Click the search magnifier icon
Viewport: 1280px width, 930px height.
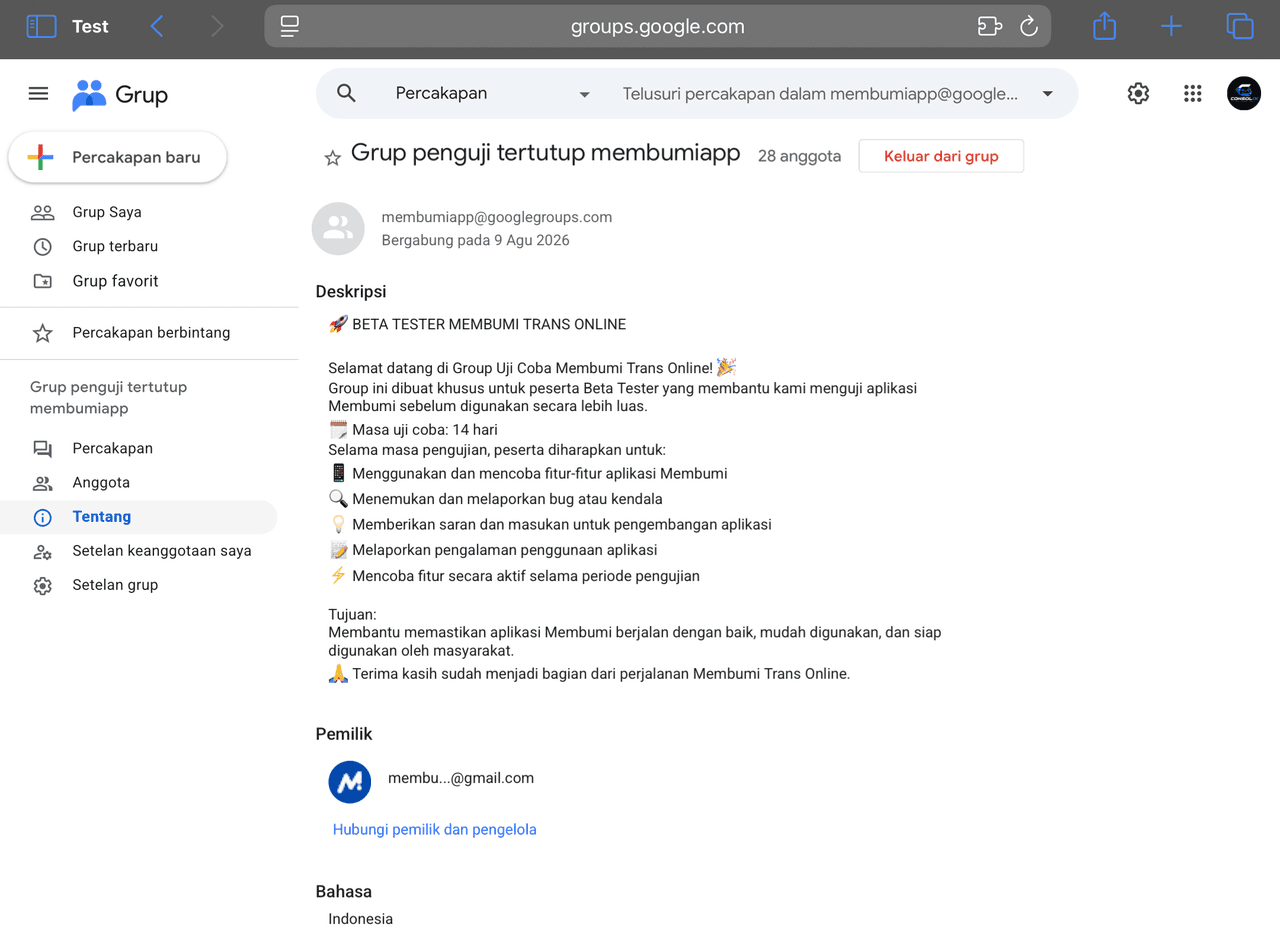pos(346,93)
